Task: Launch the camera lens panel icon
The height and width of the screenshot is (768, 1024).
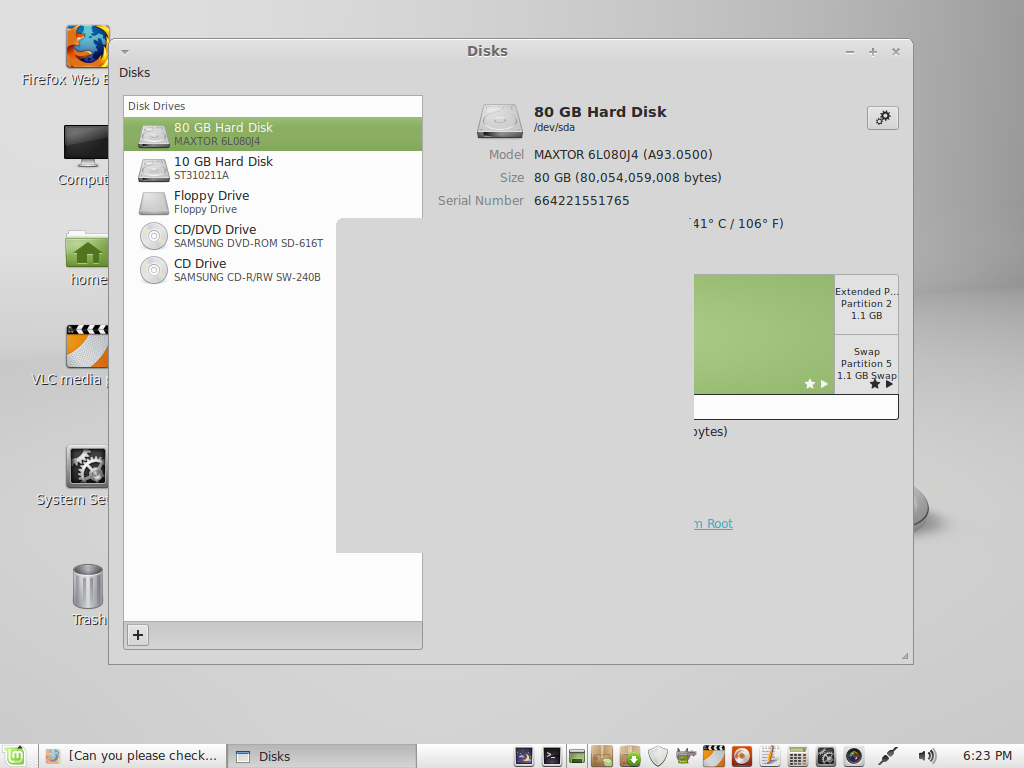Action: coord(854,756)
